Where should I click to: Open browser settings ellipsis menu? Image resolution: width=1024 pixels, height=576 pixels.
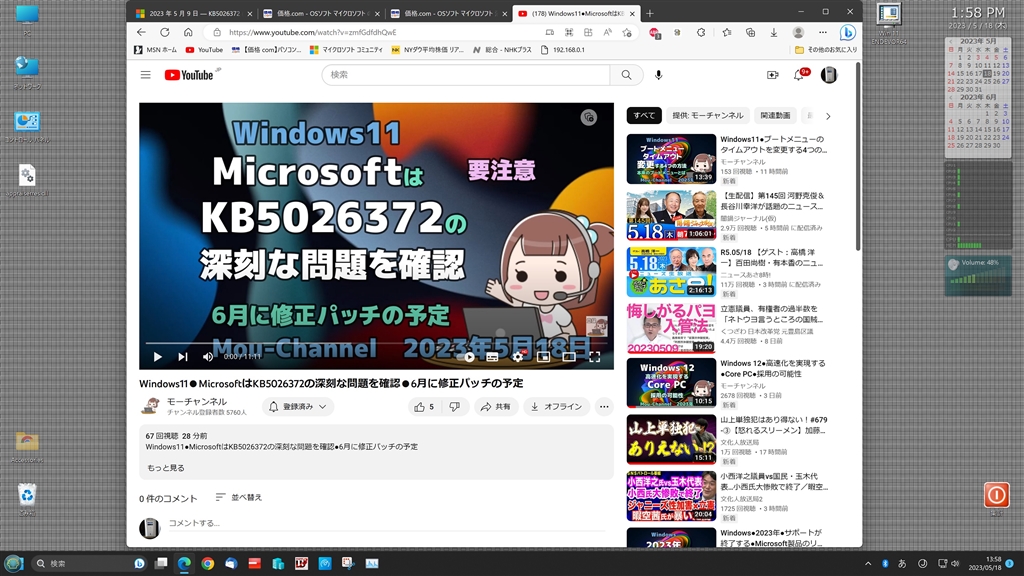(823, 32)
